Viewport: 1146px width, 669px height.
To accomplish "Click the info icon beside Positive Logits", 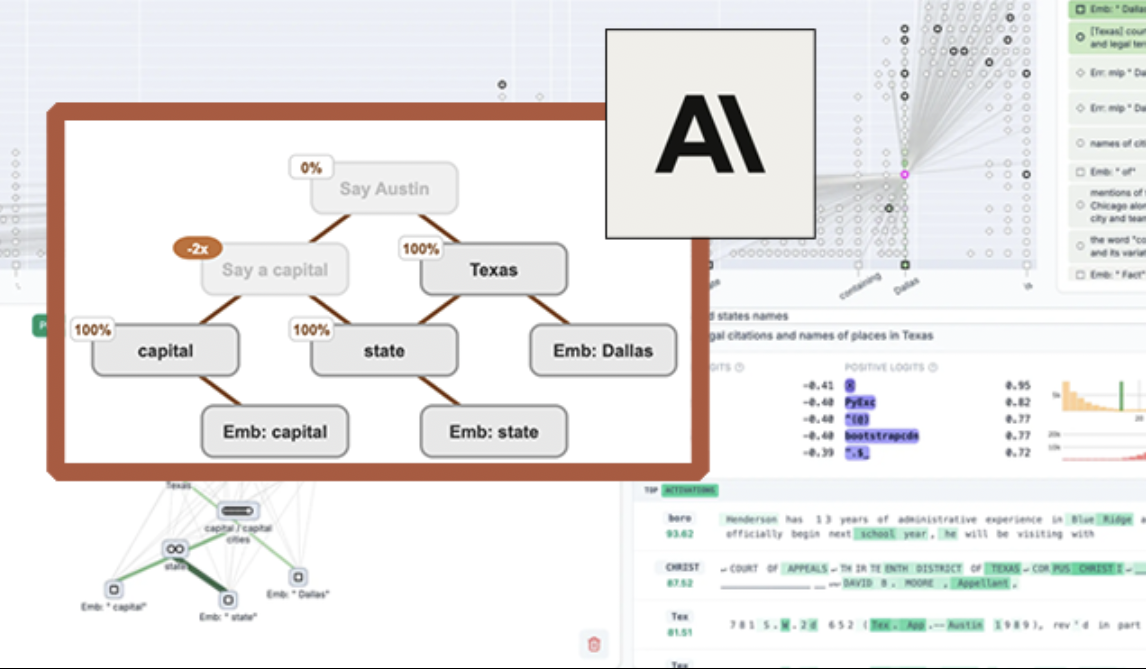I will pos(932,367).
